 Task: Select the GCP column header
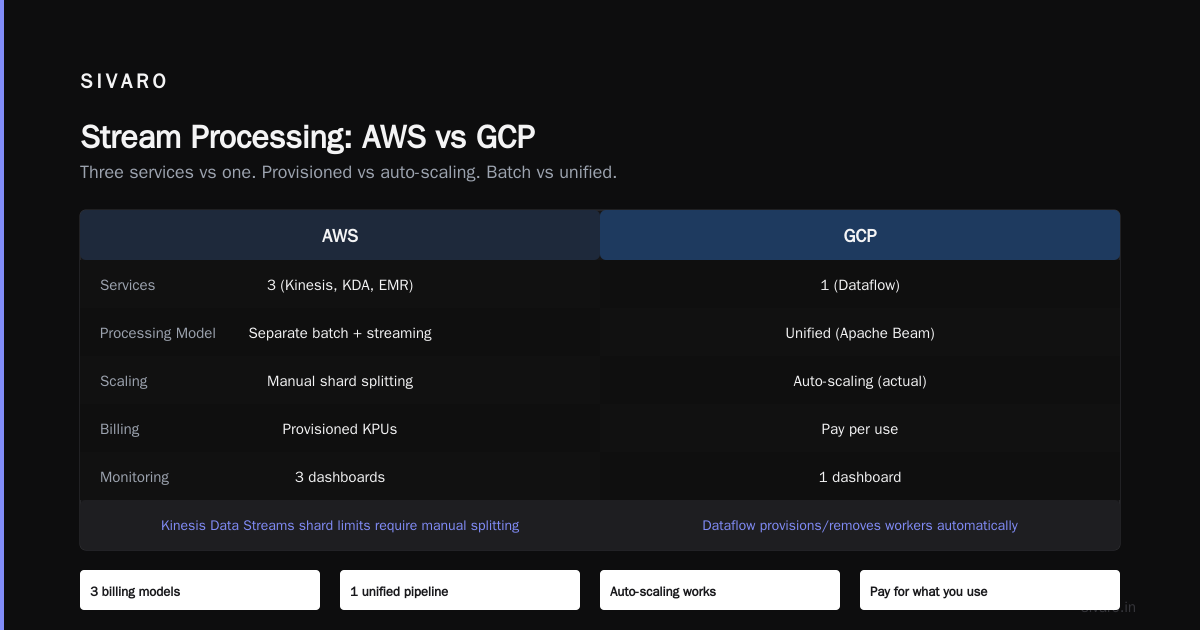coord(860,236)
